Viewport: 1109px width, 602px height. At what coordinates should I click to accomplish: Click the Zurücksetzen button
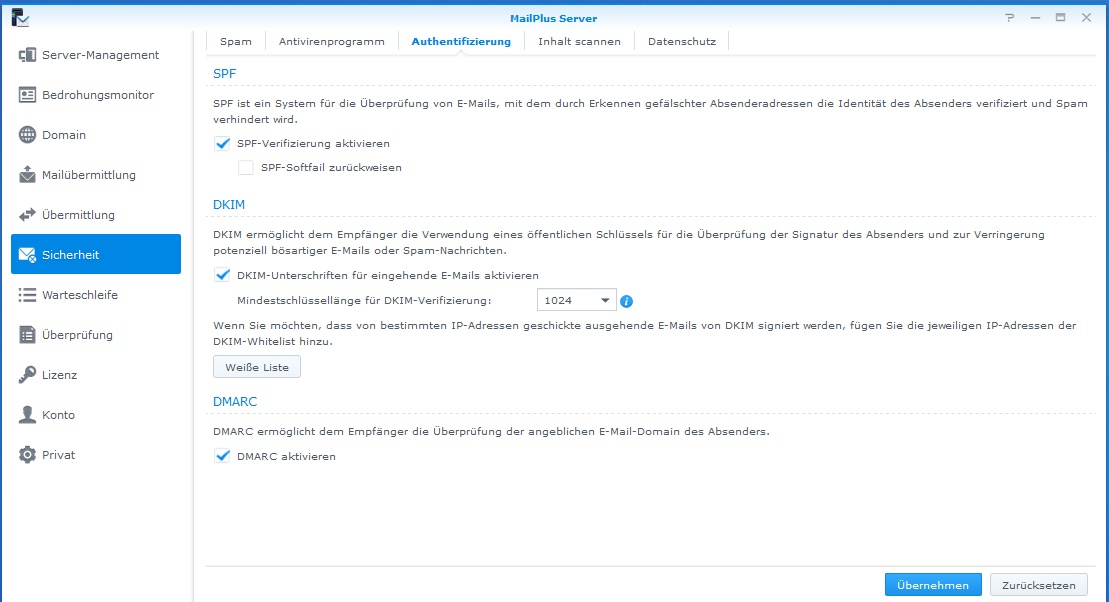click(x=1038, y=585)
